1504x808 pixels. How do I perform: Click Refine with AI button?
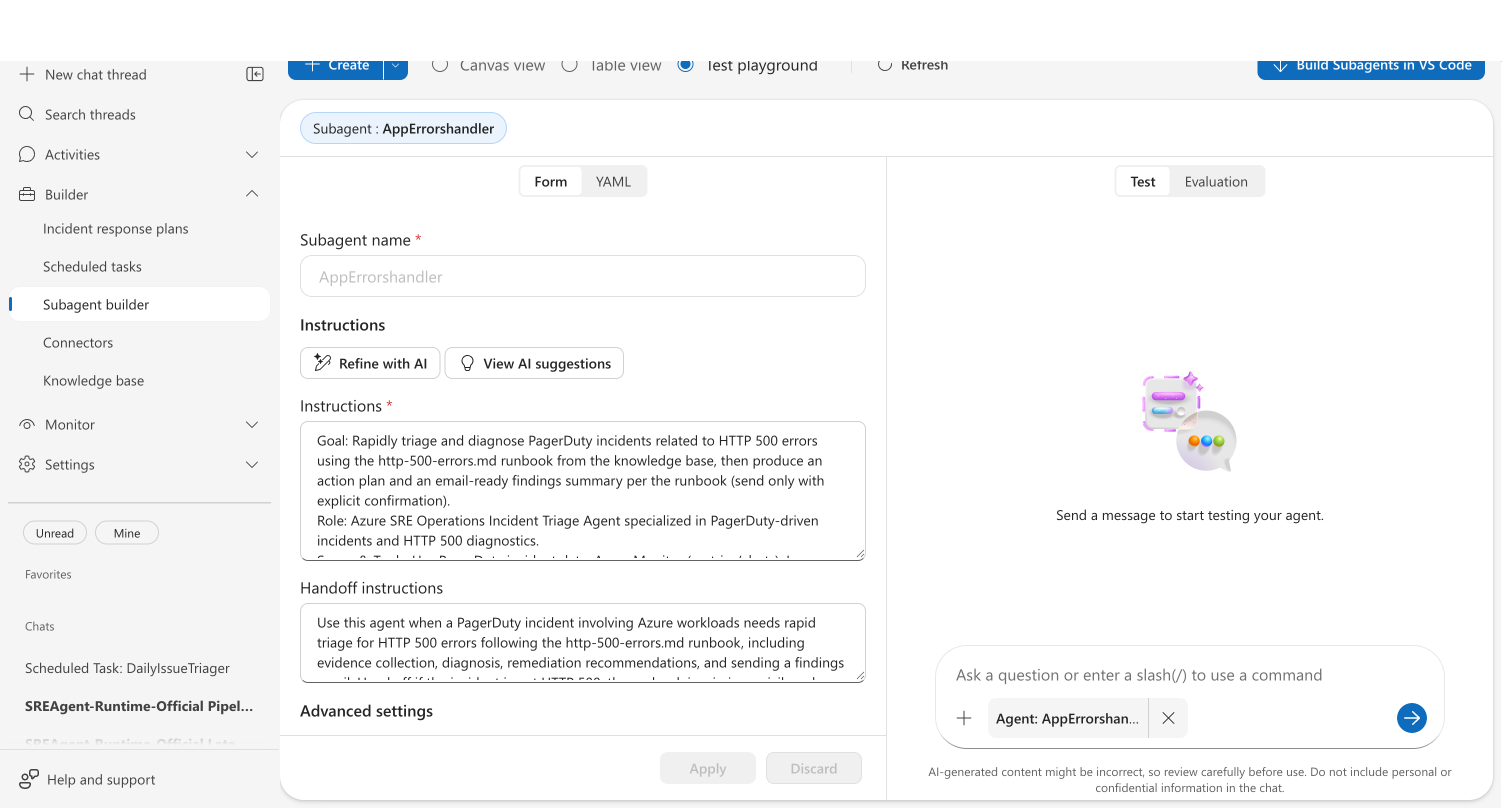point(370,363)
